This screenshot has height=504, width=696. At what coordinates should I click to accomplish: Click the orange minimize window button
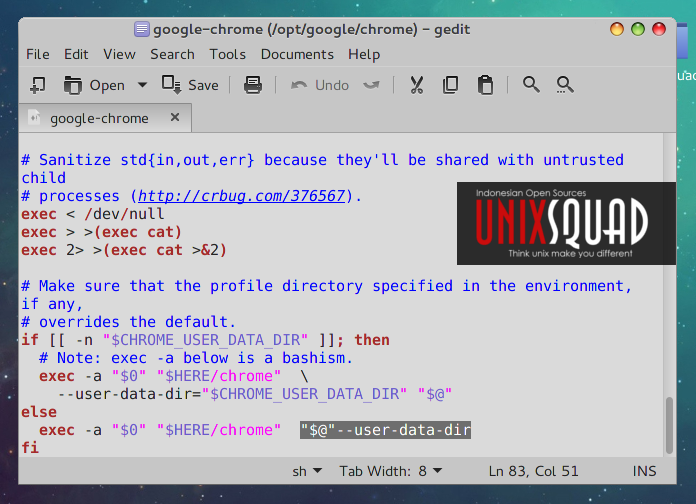617,29
